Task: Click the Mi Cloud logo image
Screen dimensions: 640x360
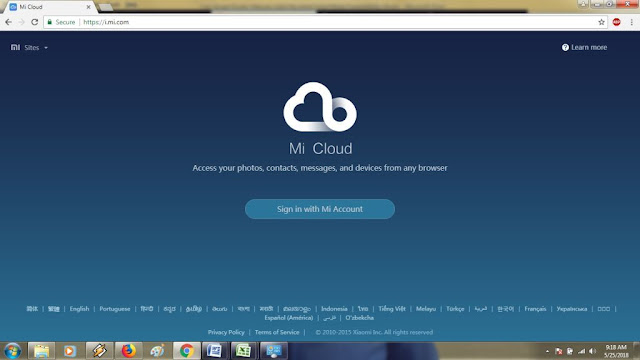Action: pos(320,107)
